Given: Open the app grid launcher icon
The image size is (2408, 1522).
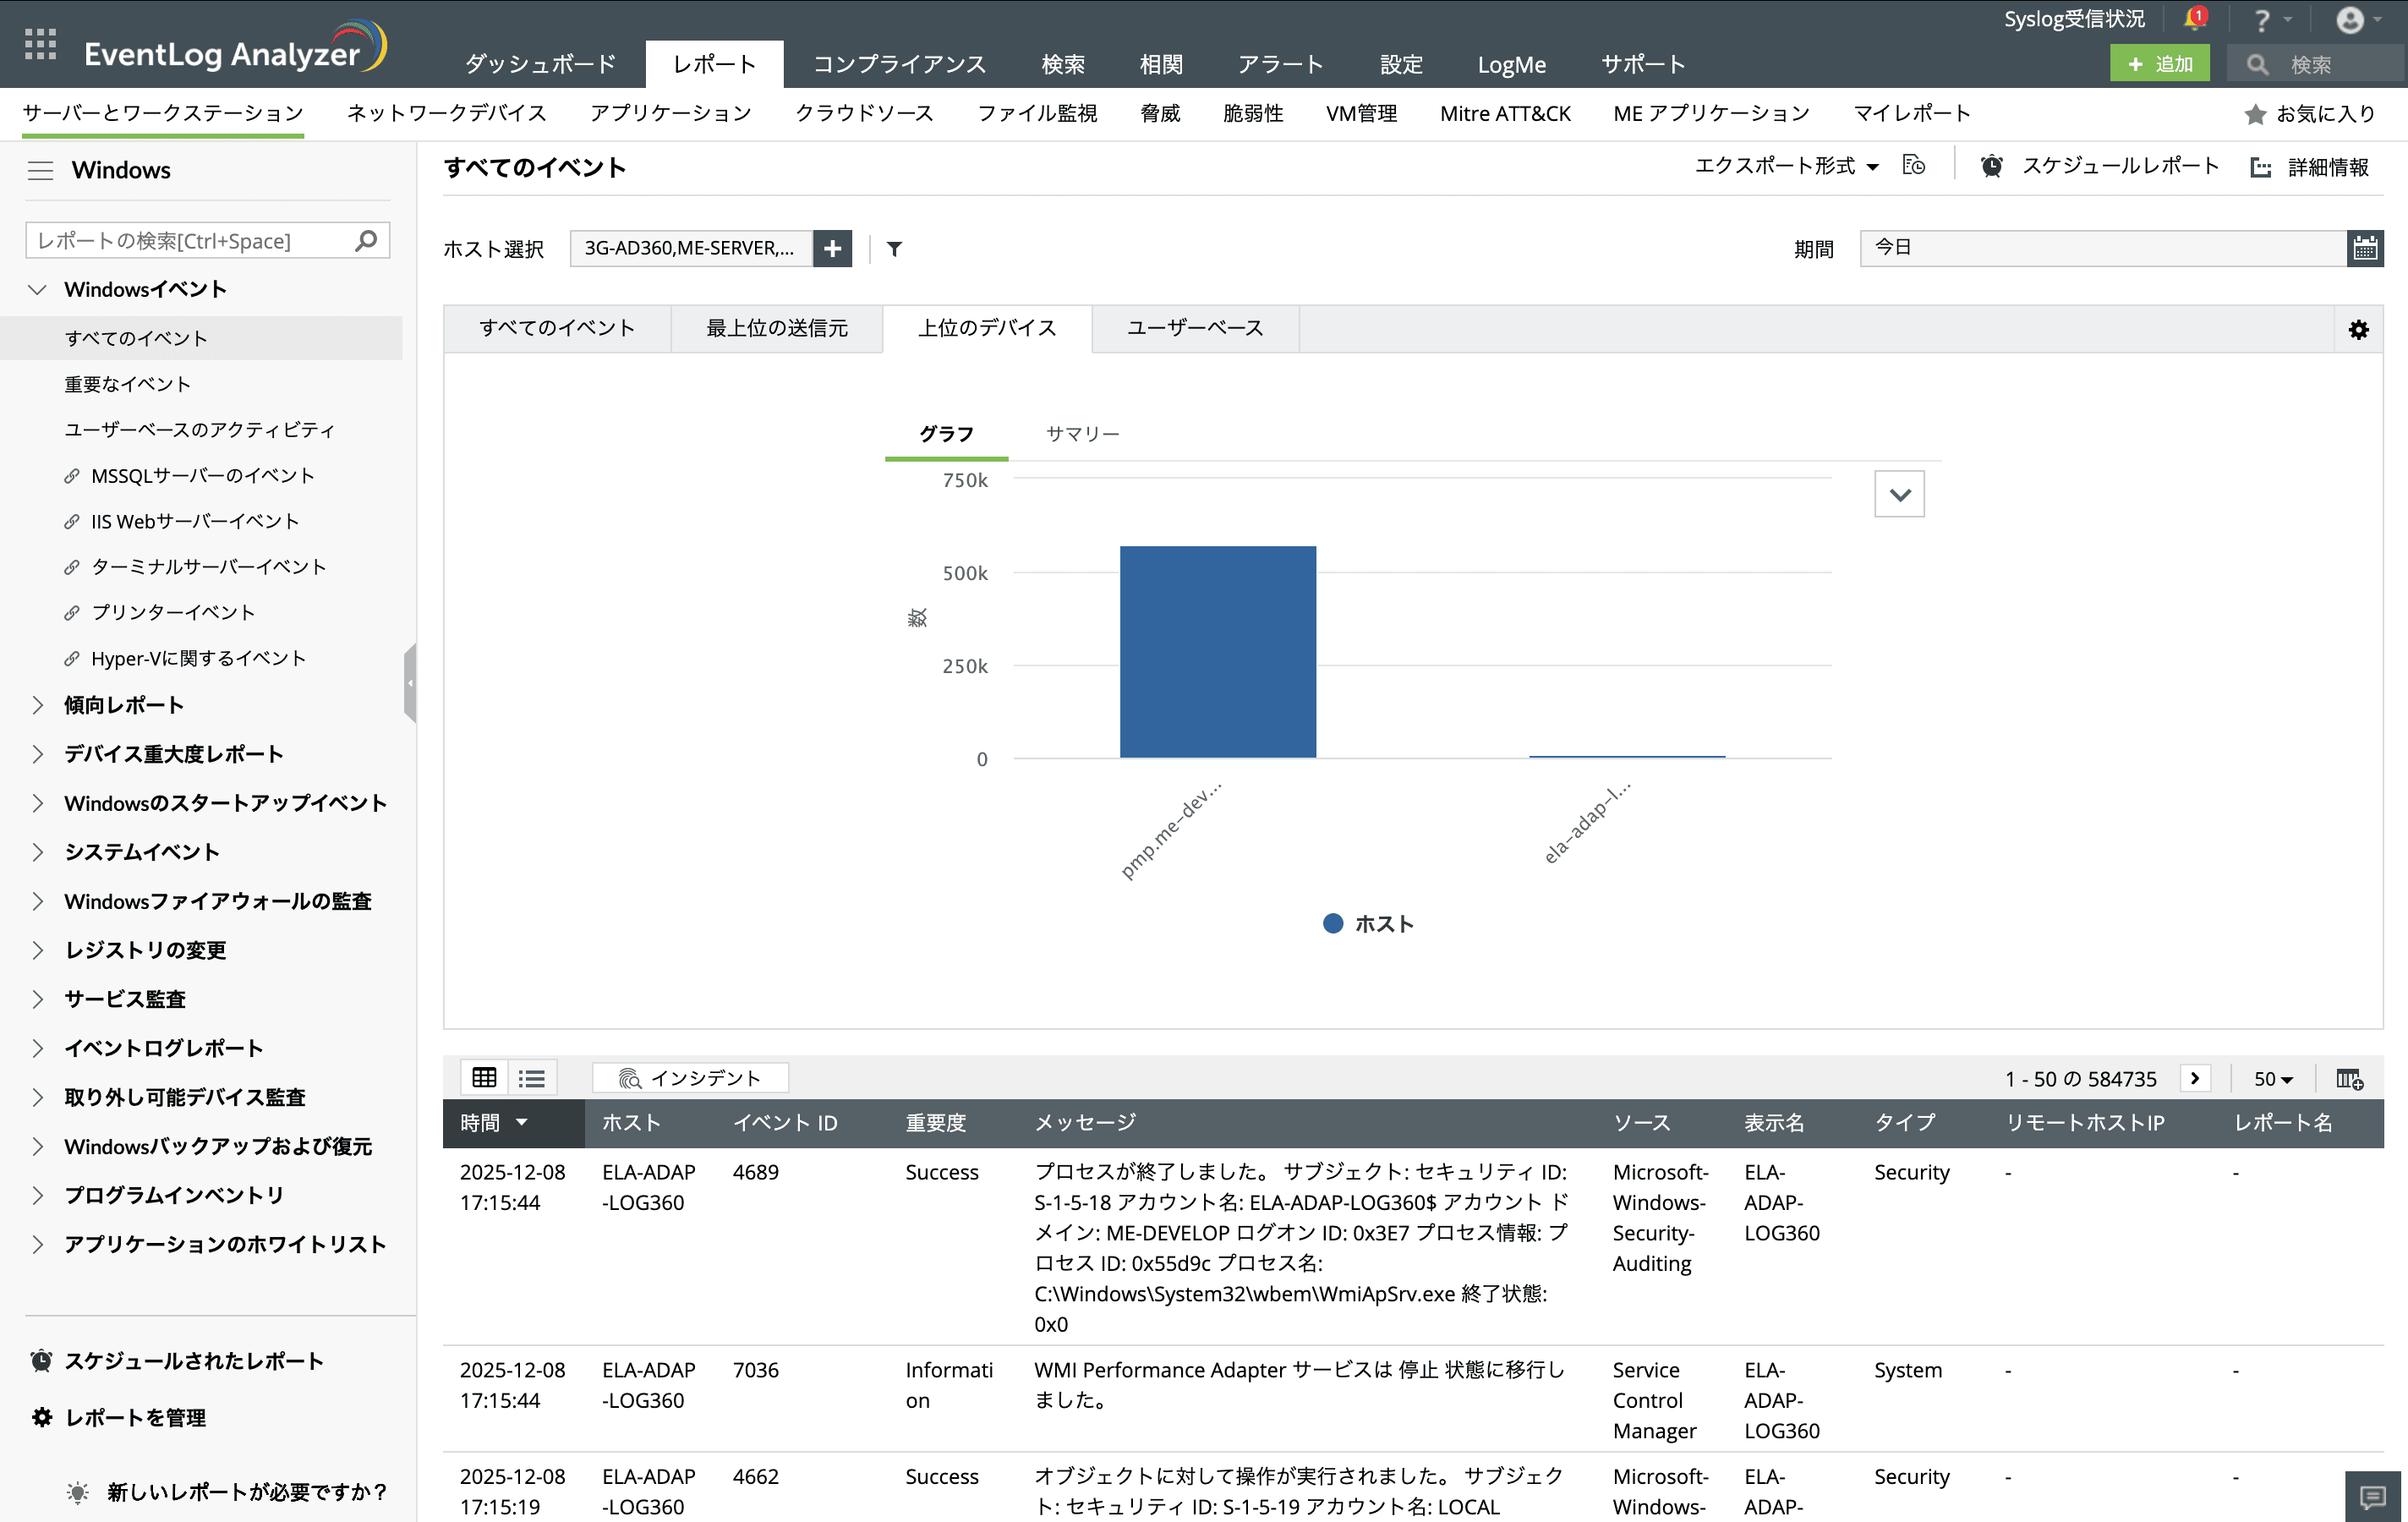Looking at the screenshot, I should tap(40, 45).
